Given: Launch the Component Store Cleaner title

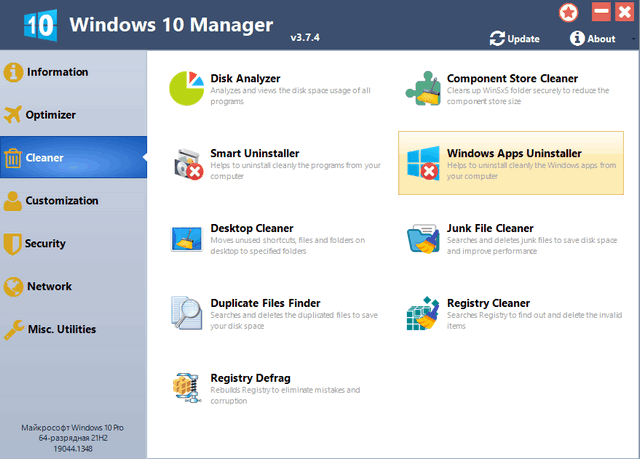Looking at the screenshot, I should click(512, 78).
